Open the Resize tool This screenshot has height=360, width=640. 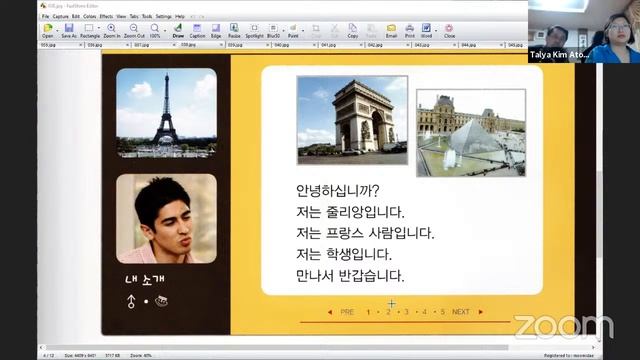click(x=234, y=28)
